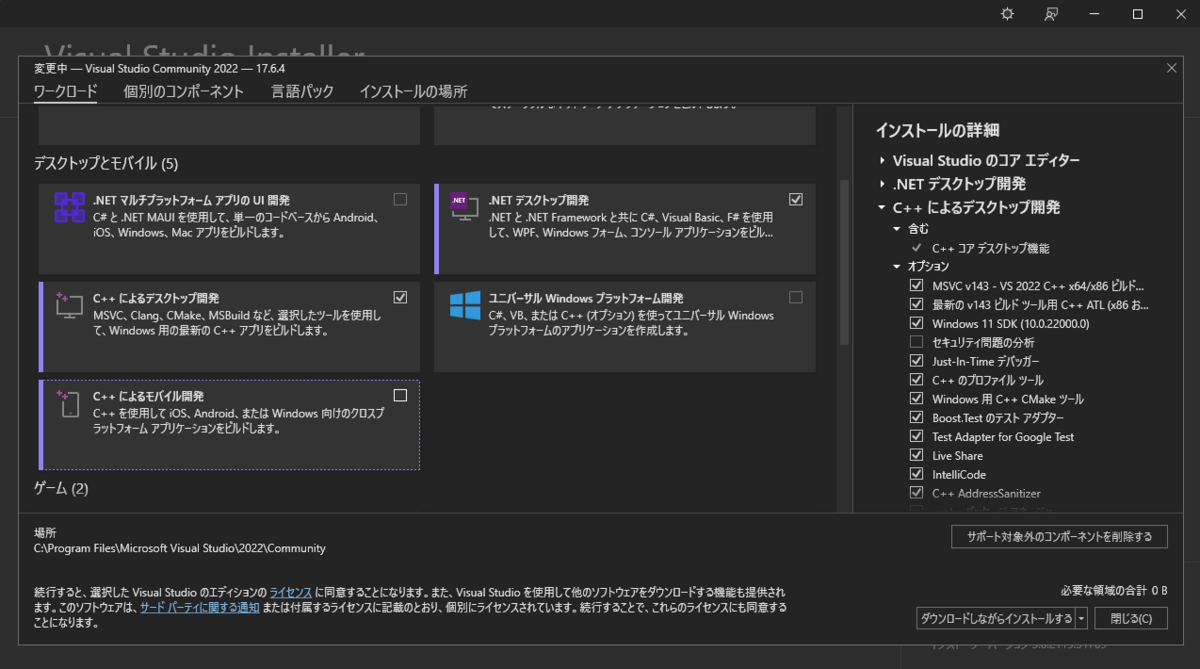Click the feedback icon in title bar

tap(1051, 14)
